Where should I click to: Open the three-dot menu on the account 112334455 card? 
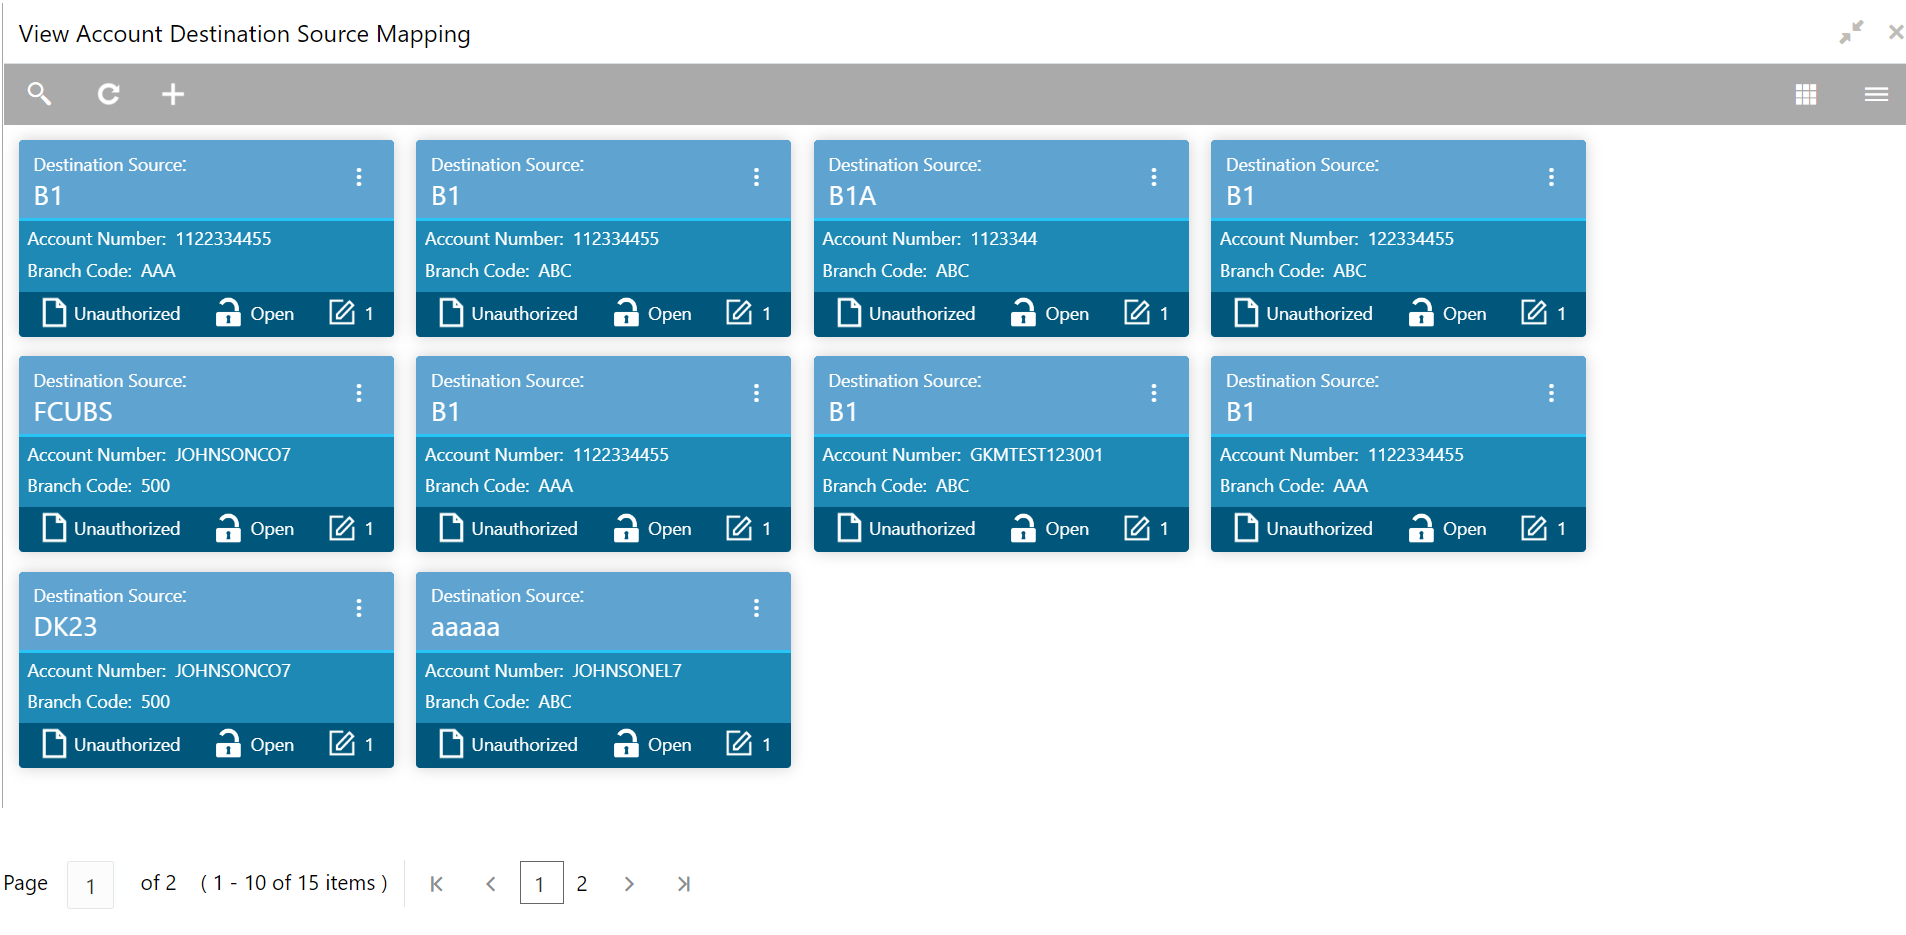[x=756, y=177]
